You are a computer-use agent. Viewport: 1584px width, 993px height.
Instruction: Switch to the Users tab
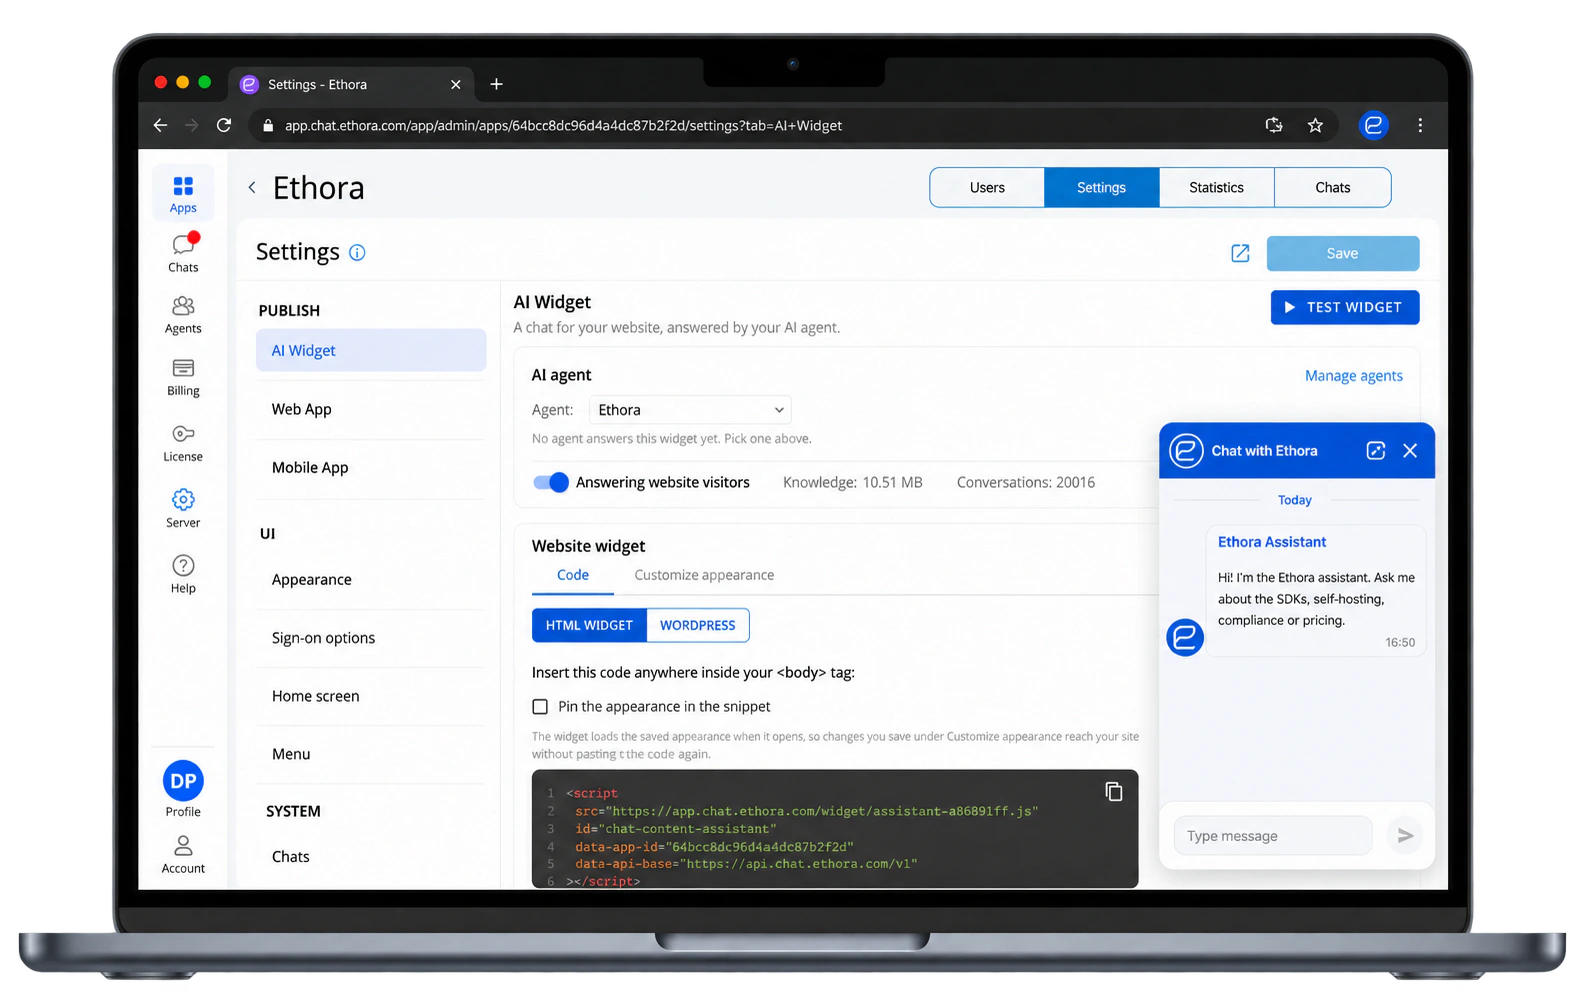pyautogui.click(x=987, y=187)
